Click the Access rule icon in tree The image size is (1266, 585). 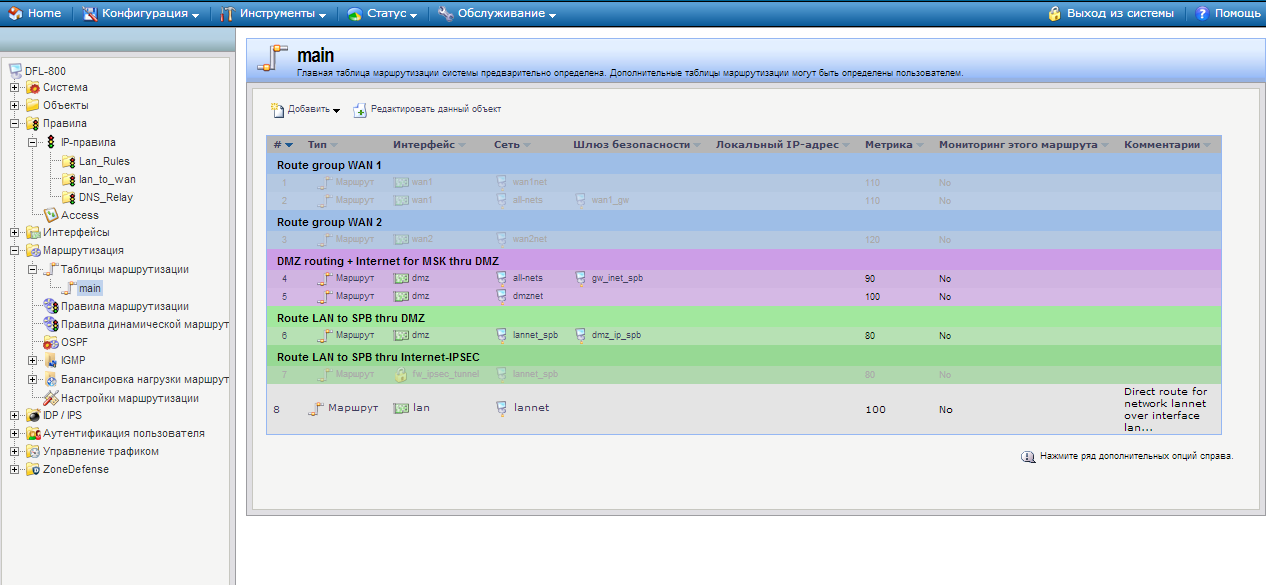tap(51, 215)
